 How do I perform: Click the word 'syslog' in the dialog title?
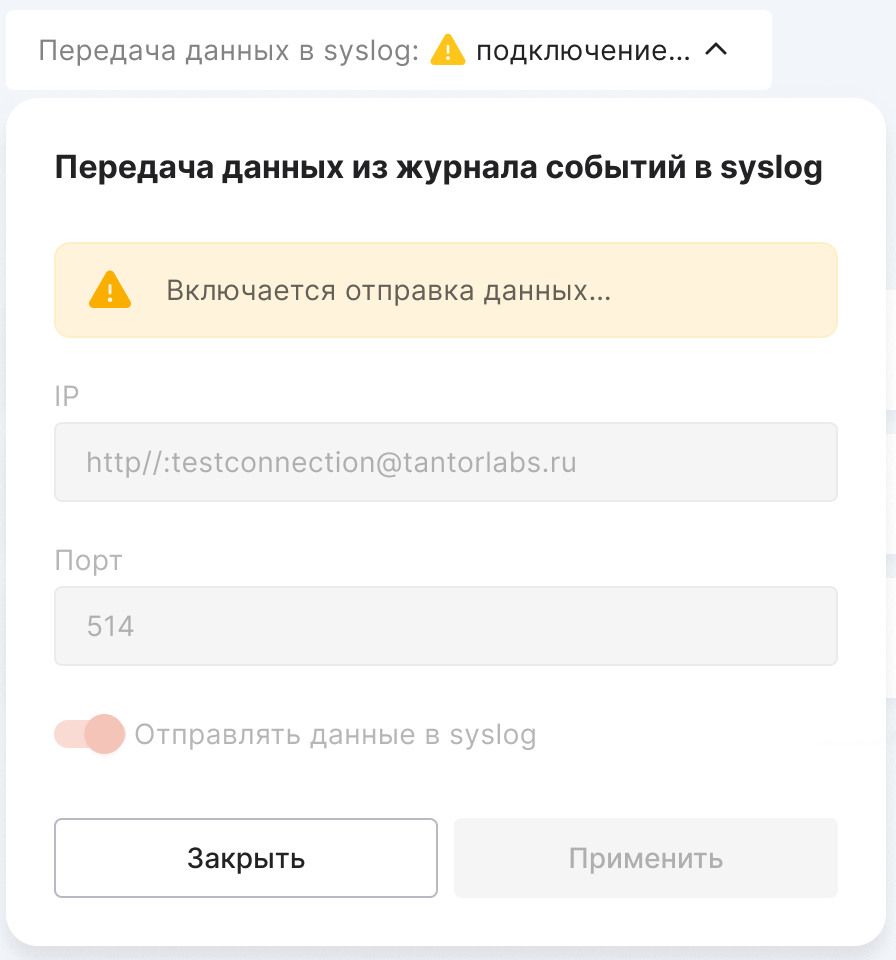coord(771,168)
